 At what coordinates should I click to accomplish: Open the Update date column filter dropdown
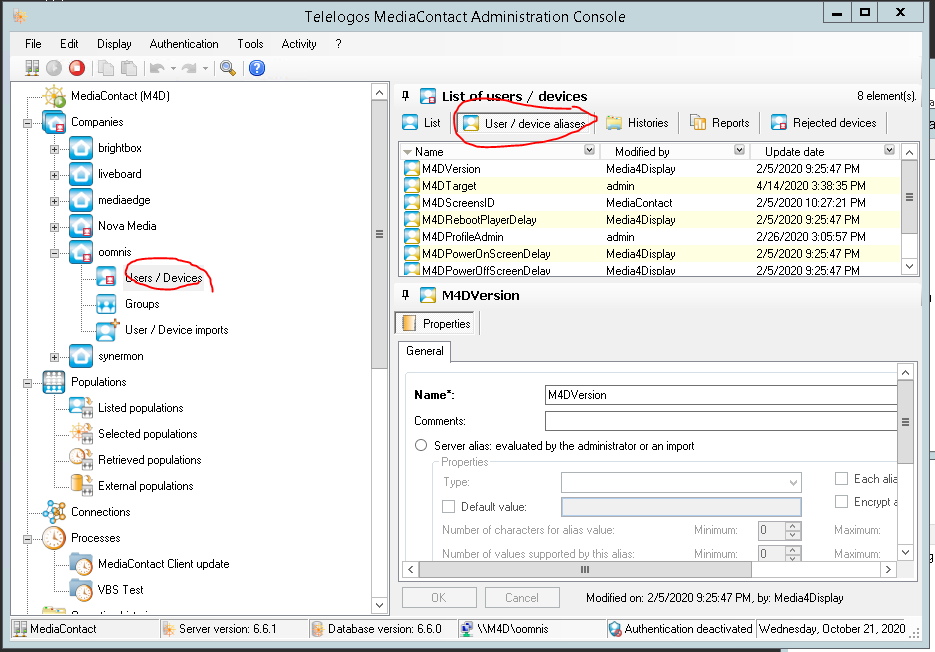889,150
